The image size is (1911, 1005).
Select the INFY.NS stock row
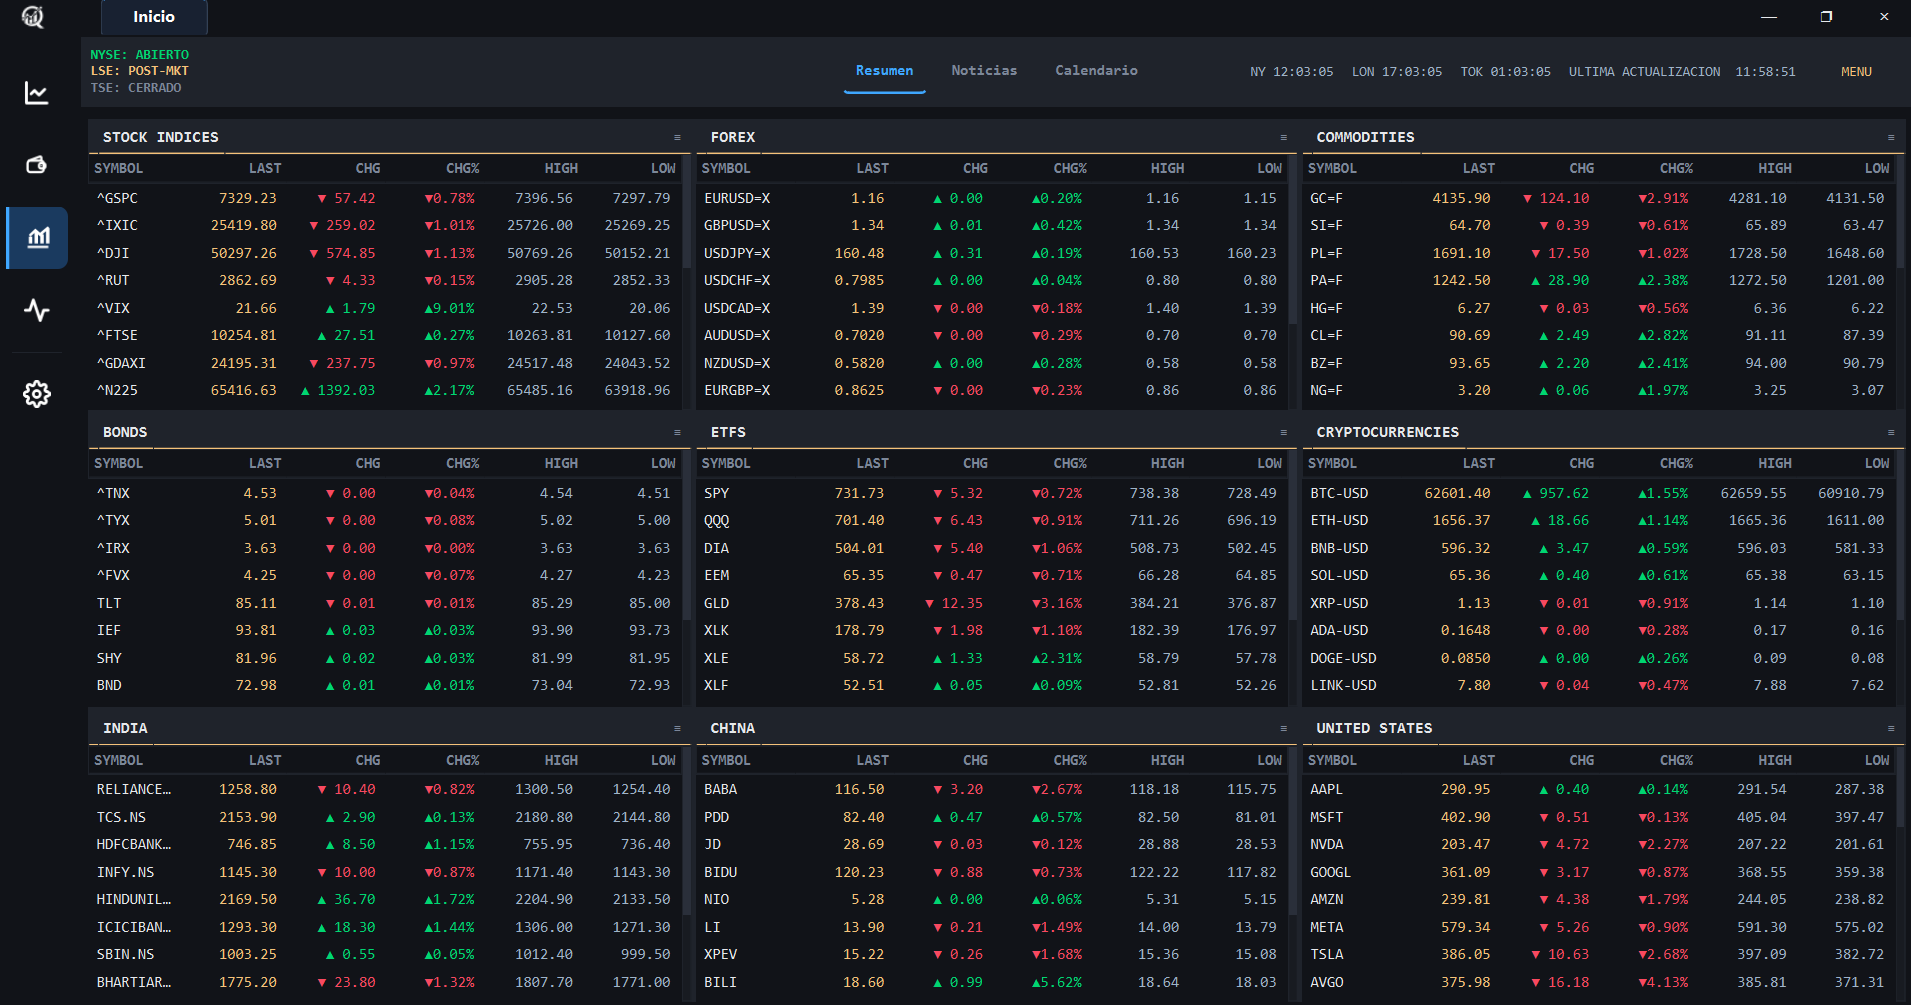[385, 872]
